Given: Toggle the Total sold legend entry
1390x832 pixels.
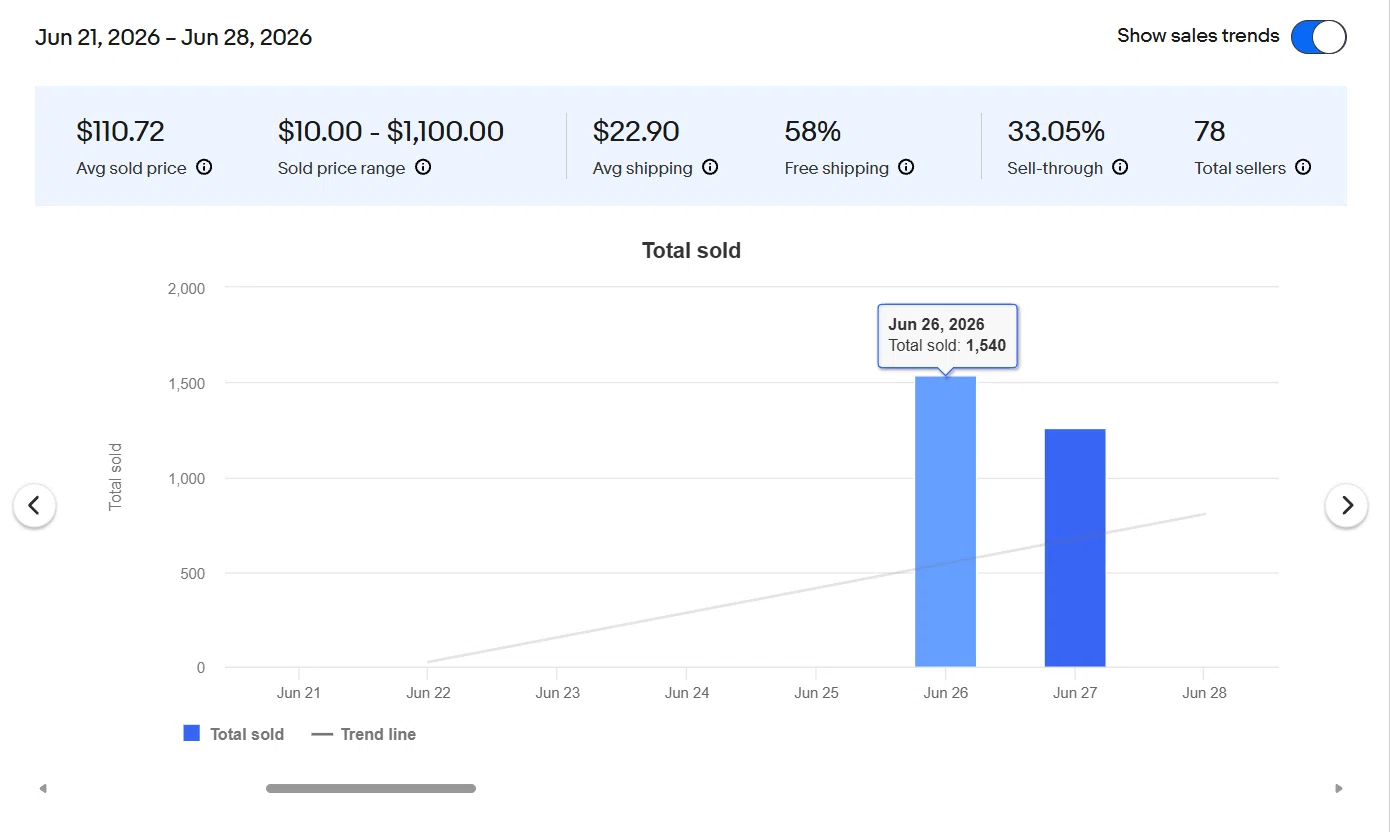Looking at the screenshot, I should 234,734.
